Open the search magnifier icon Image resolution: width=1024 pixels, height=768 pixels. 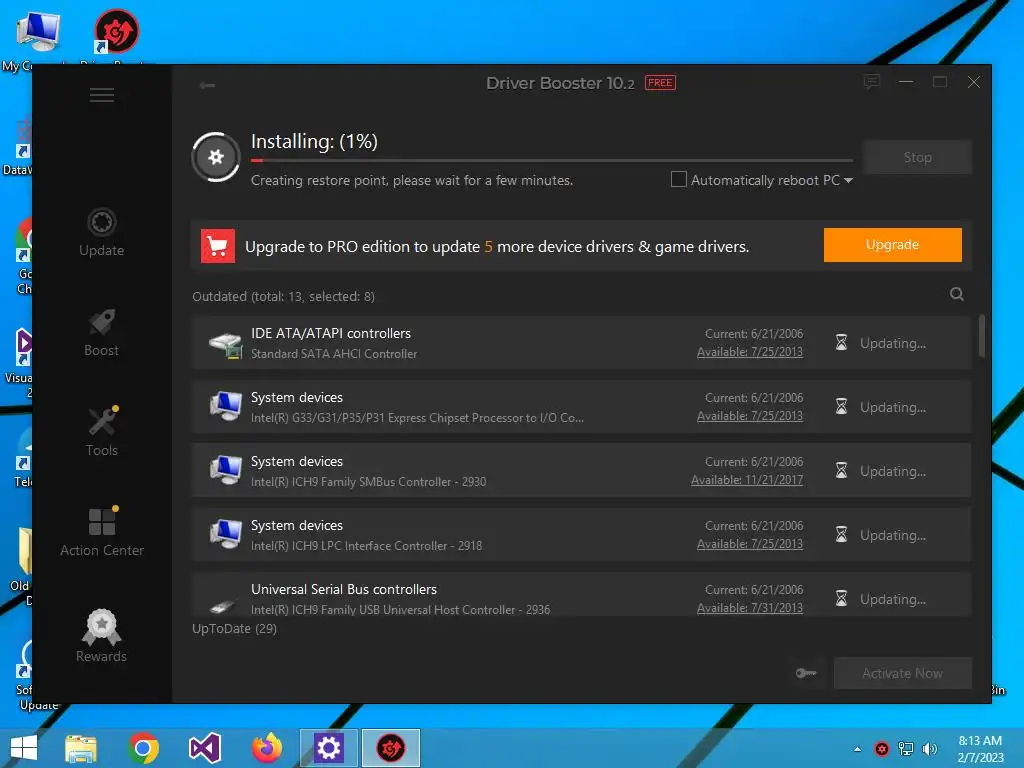(957, 294)
